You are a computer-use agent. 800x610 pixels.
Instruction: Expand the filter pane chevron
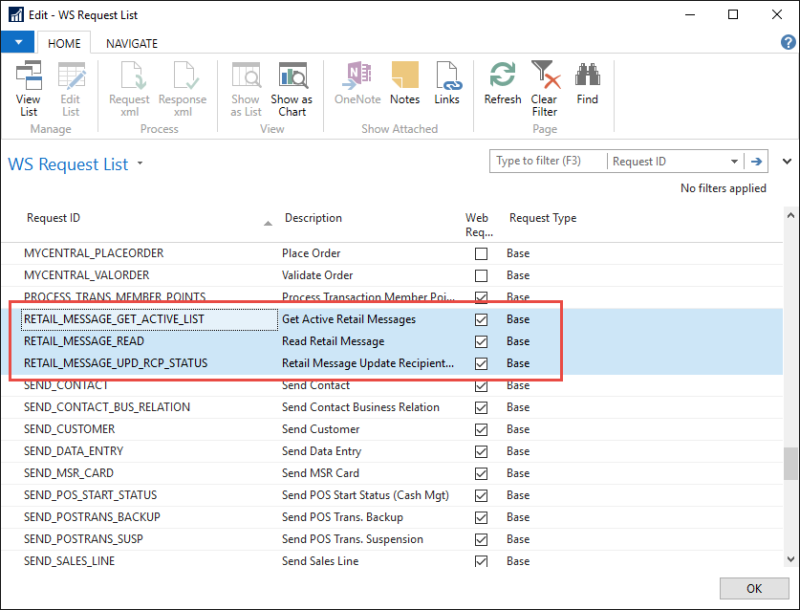[x=786, y=161]
